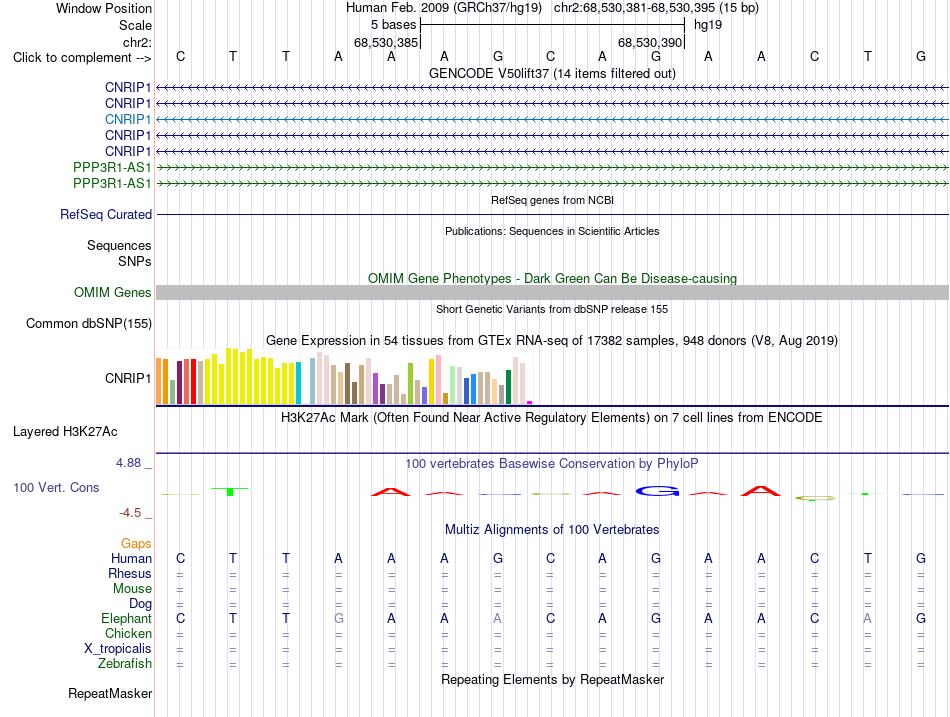Click the CNRIP1 GTEx expression bar chart
Screen dimensions: 950x717
click(x=344, y=376)
